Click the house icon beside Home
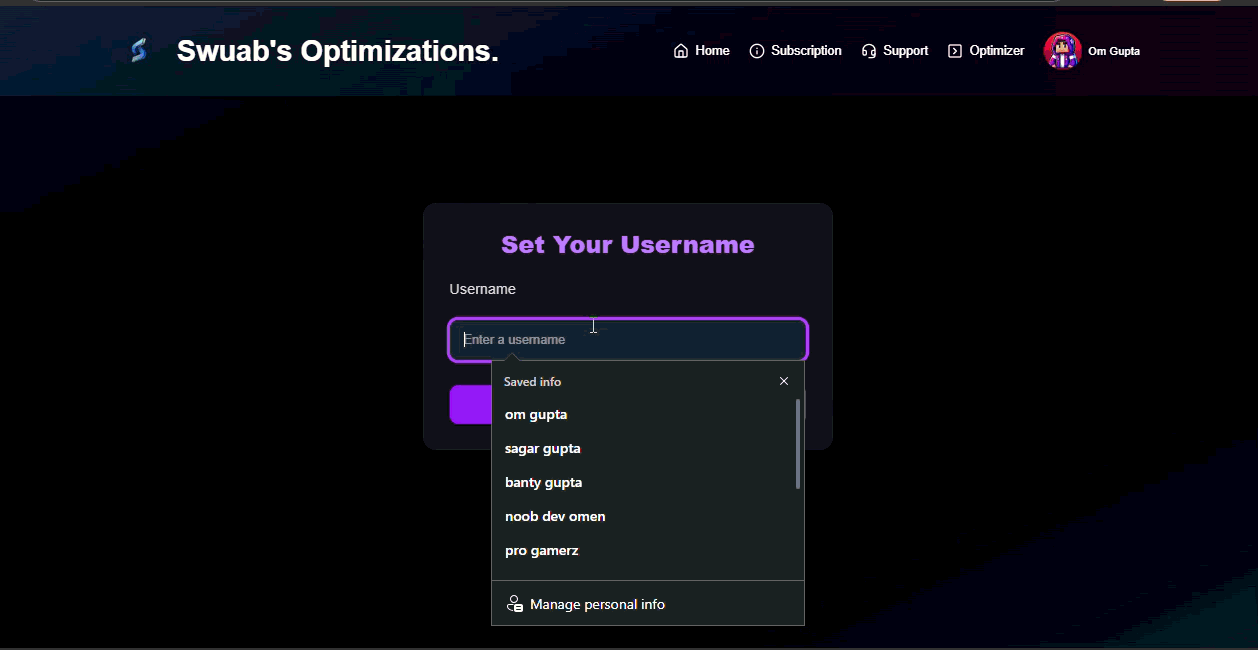 [681, 51]
